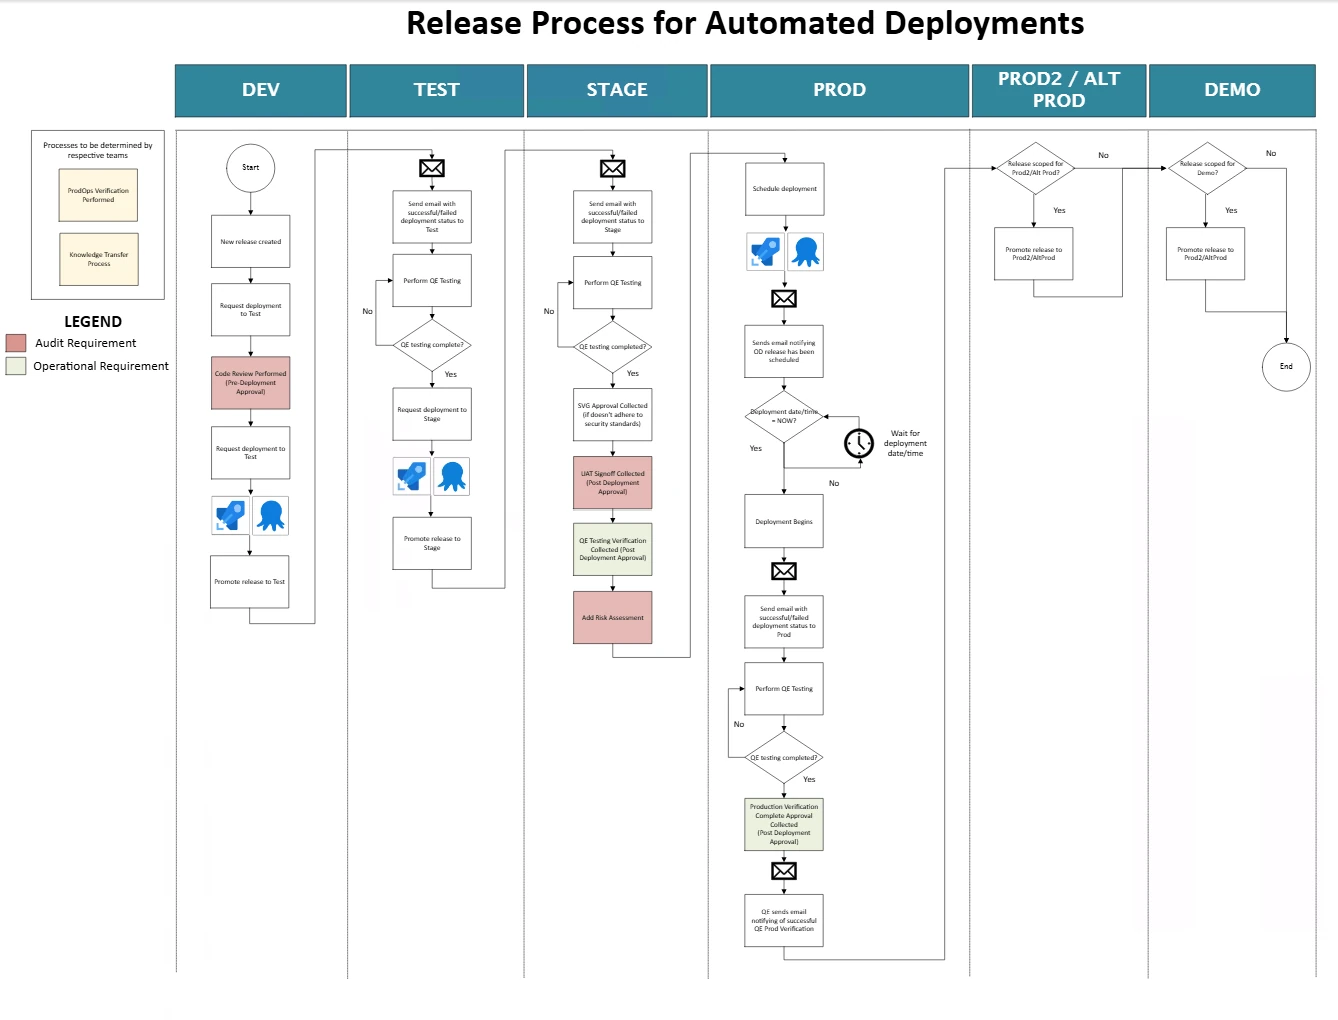The height and width of the screenshot is (1020, 1338).
Task: Select envelope icon above 'Sends email notifying OD release'
Action: pos(784,298)
